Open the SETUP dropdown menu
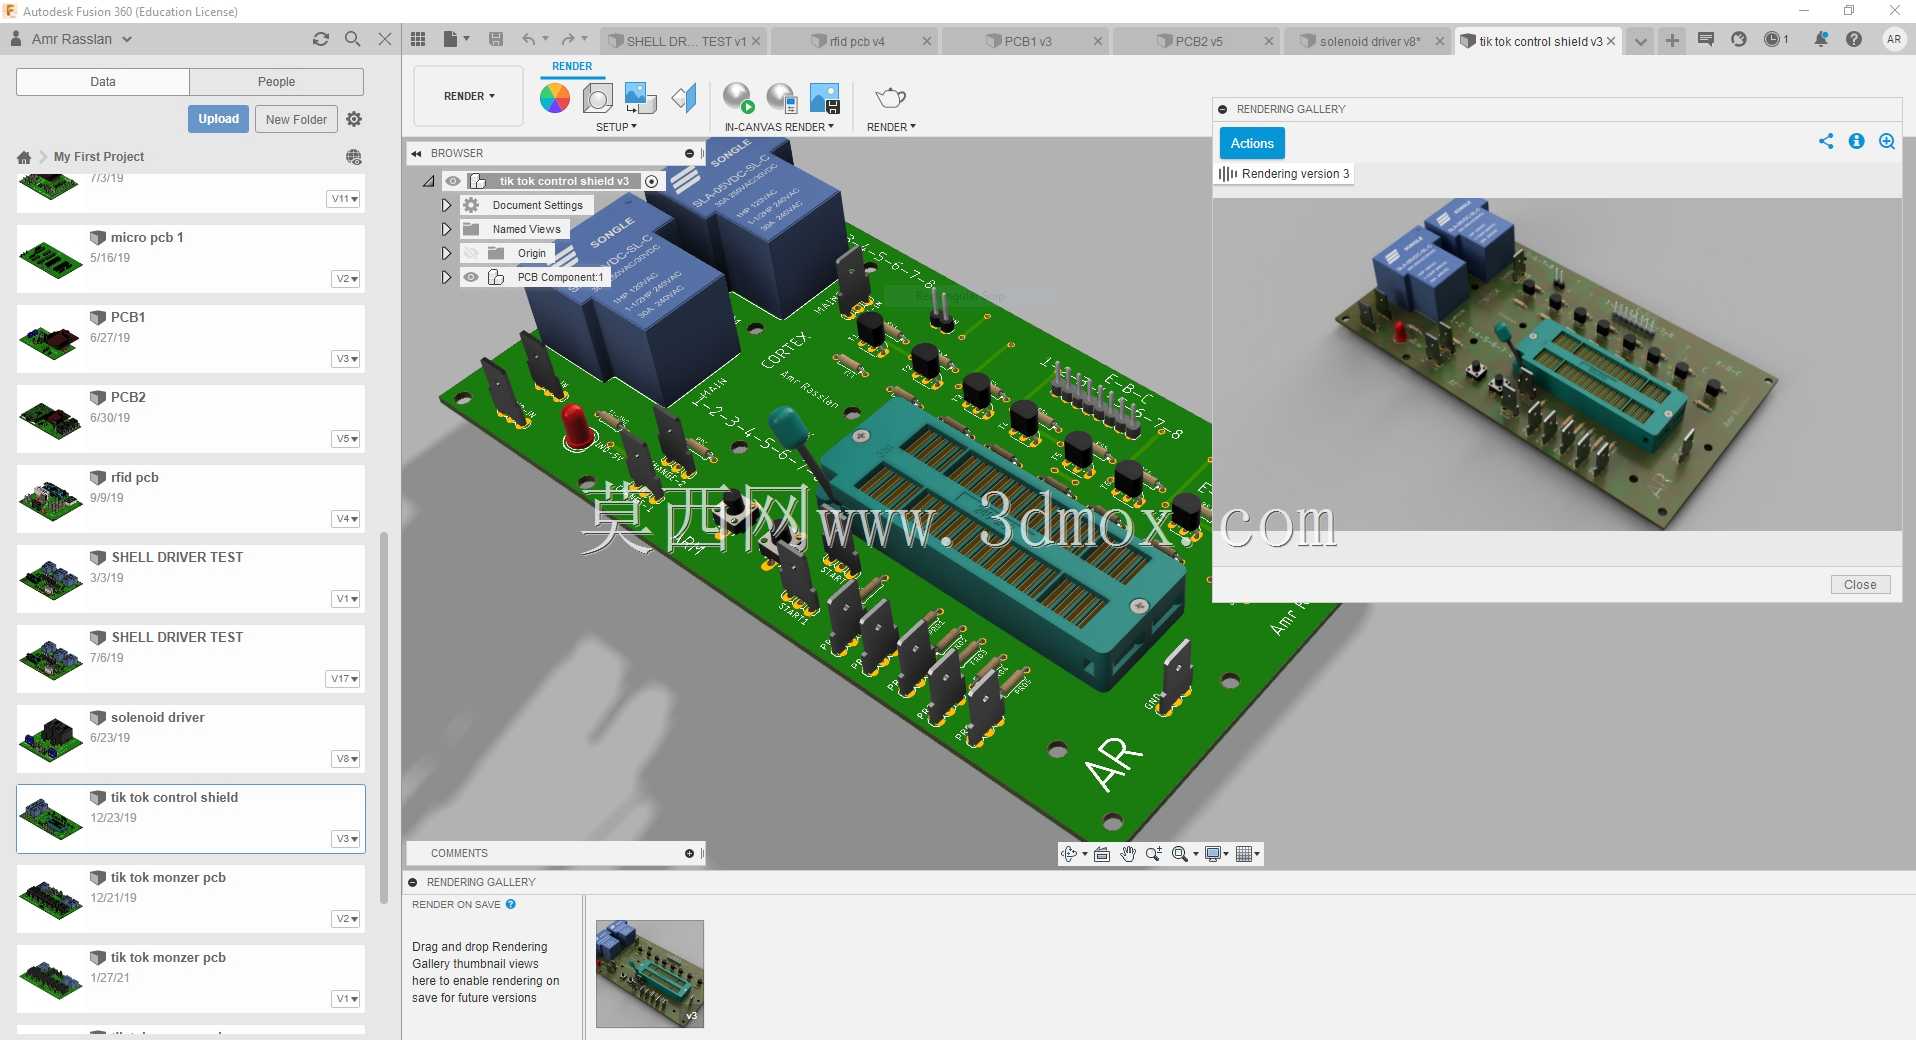 click(x=616, y=127)
